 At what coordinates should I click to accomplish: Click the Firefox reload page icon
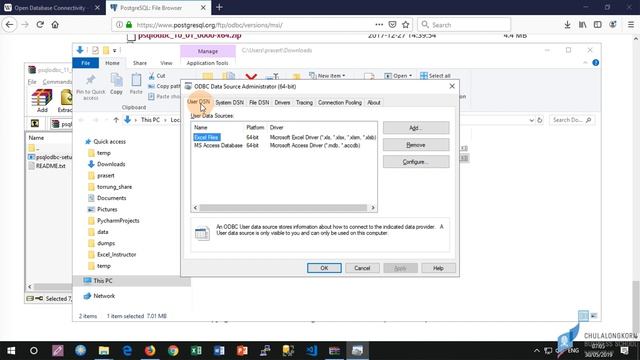click(x=40, y=24)
